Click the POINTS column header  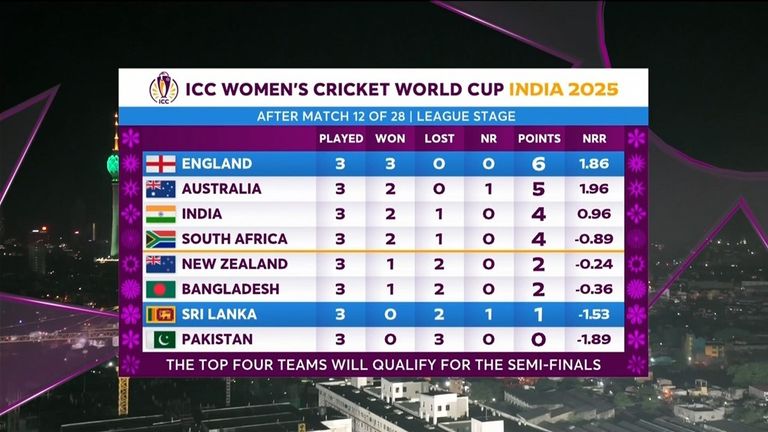539,138
